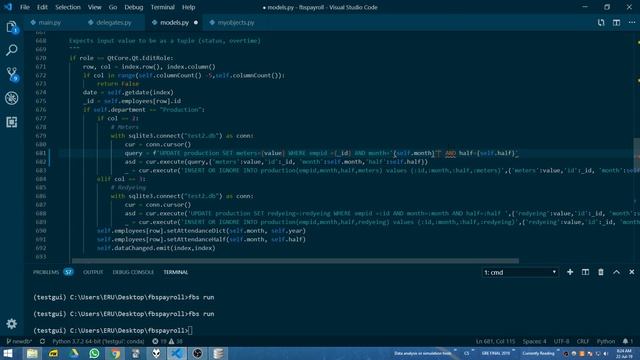Screen dimensions: 640x360
Task: Select the models.py tab
Action: pos(174,22)
